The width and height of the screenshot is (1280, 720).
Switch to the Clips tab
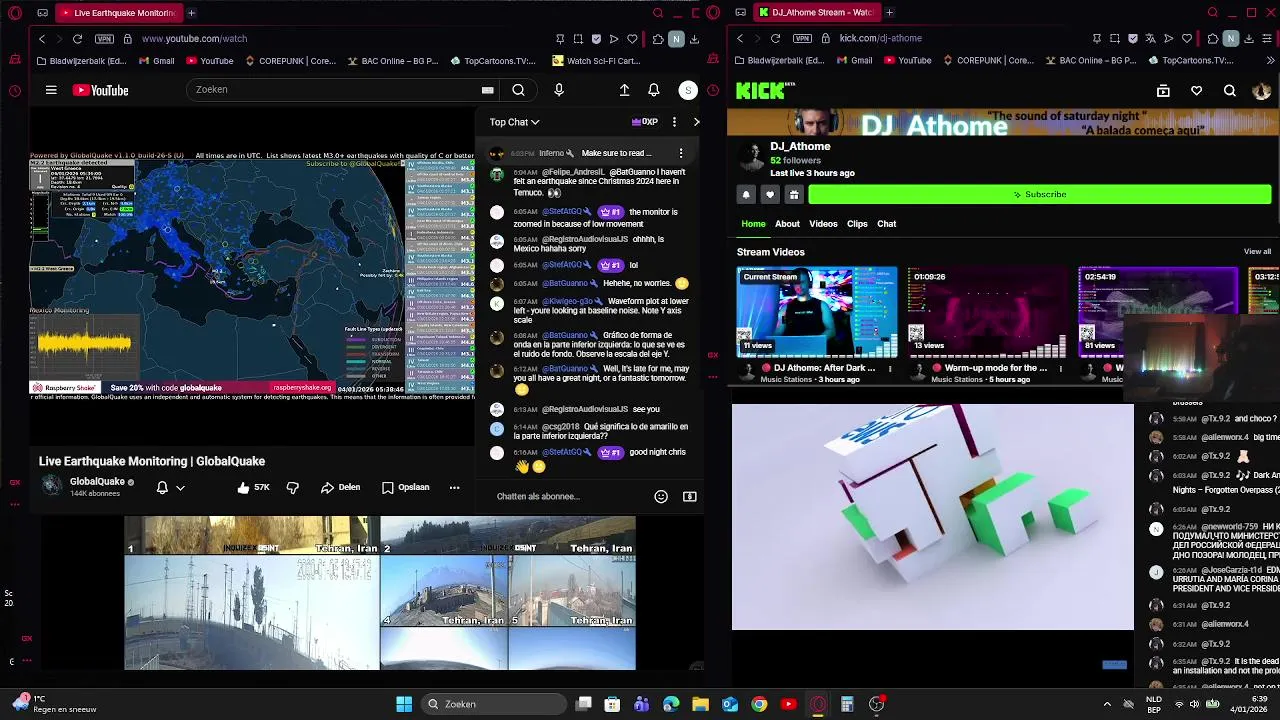point(857,224)
